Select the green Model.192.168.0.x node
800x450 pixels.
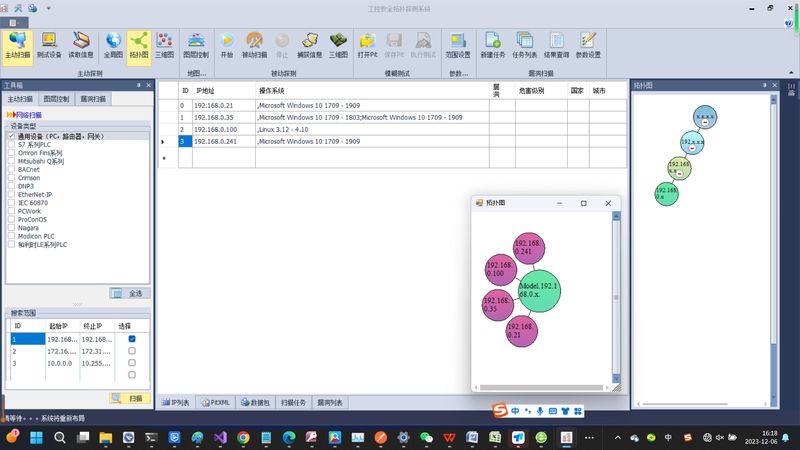[539, 290]
